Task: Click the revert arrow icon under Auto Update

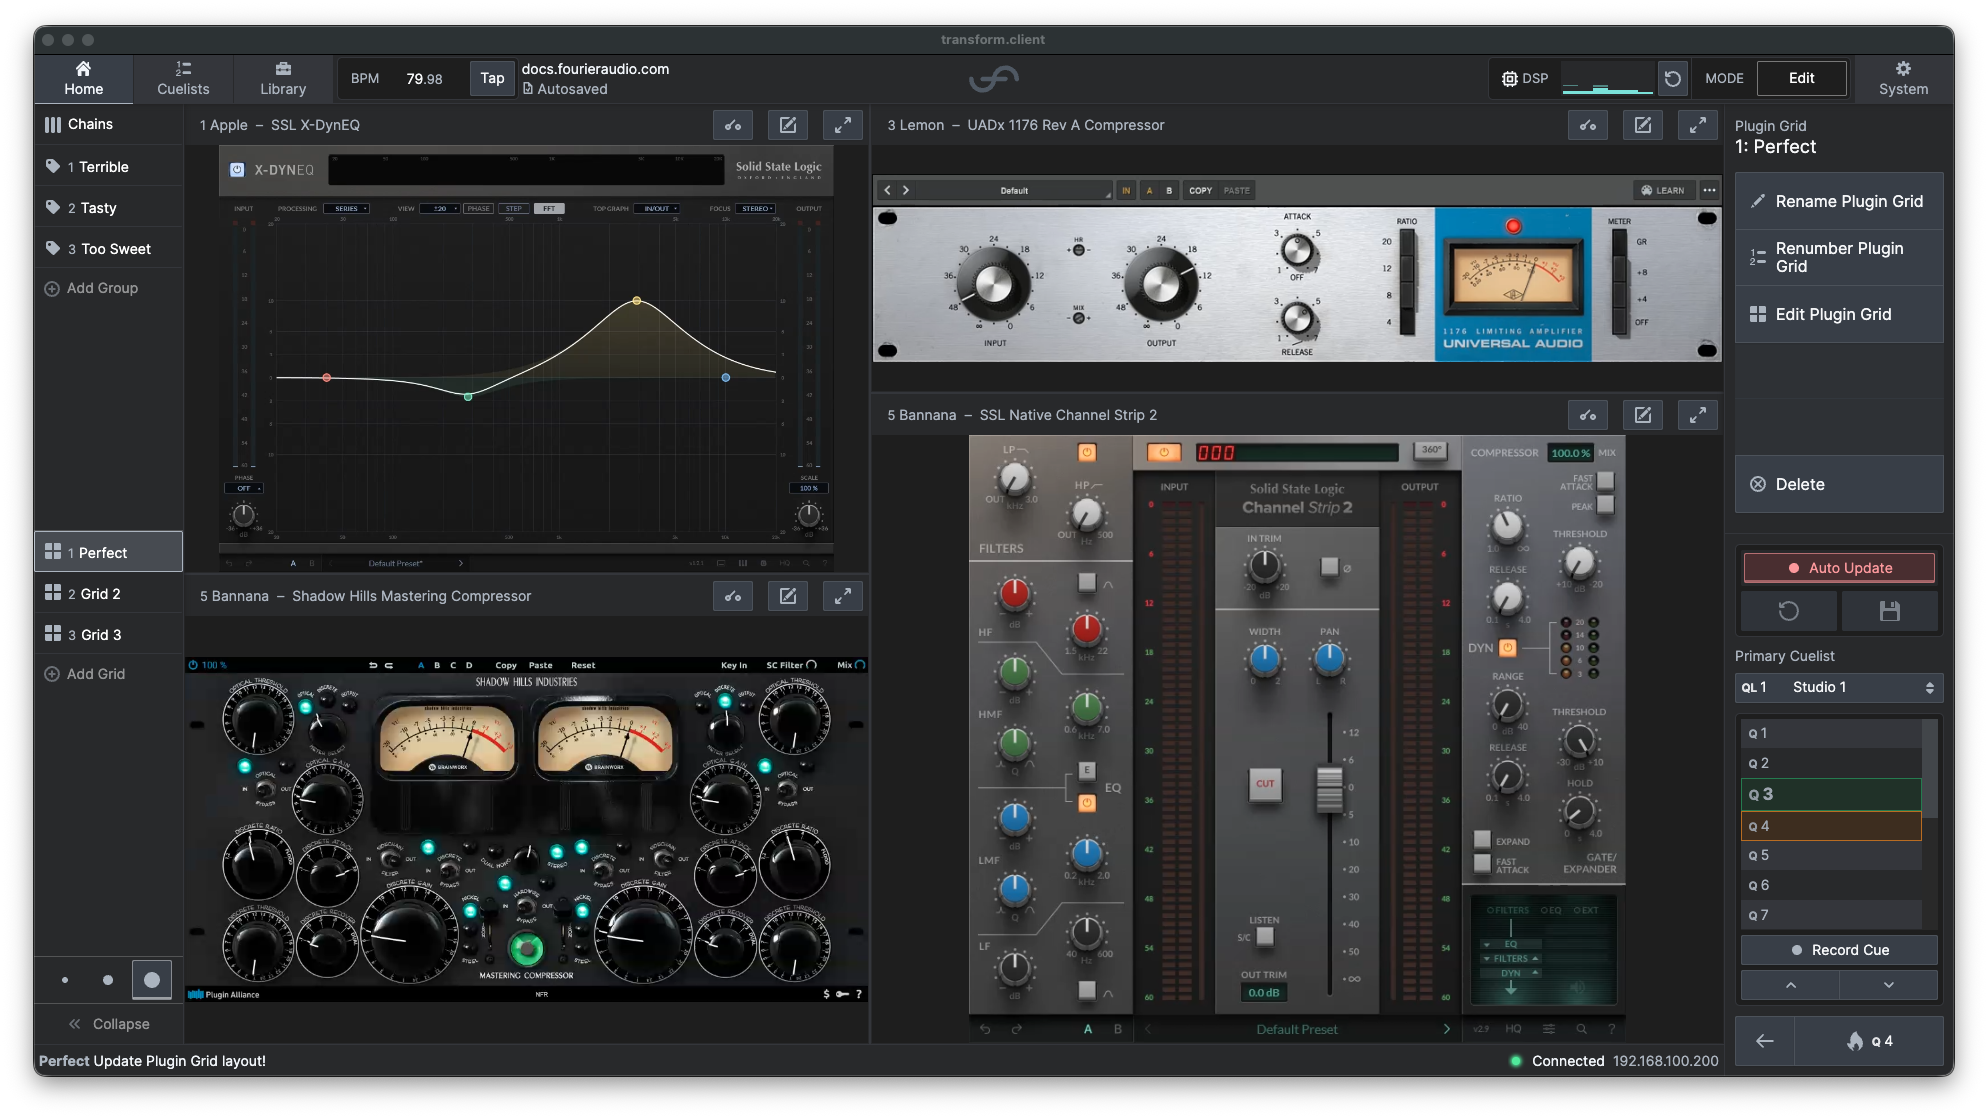Action: [1788, 611]
